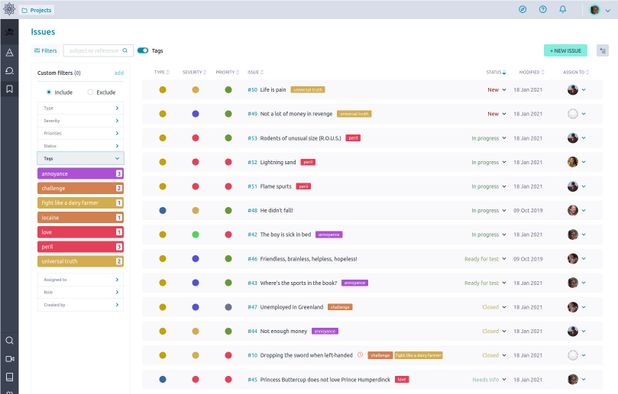The height and width of the screenshot is (394, 618).
Task: Expand the Severity filter section
Action: click(80, 121)
